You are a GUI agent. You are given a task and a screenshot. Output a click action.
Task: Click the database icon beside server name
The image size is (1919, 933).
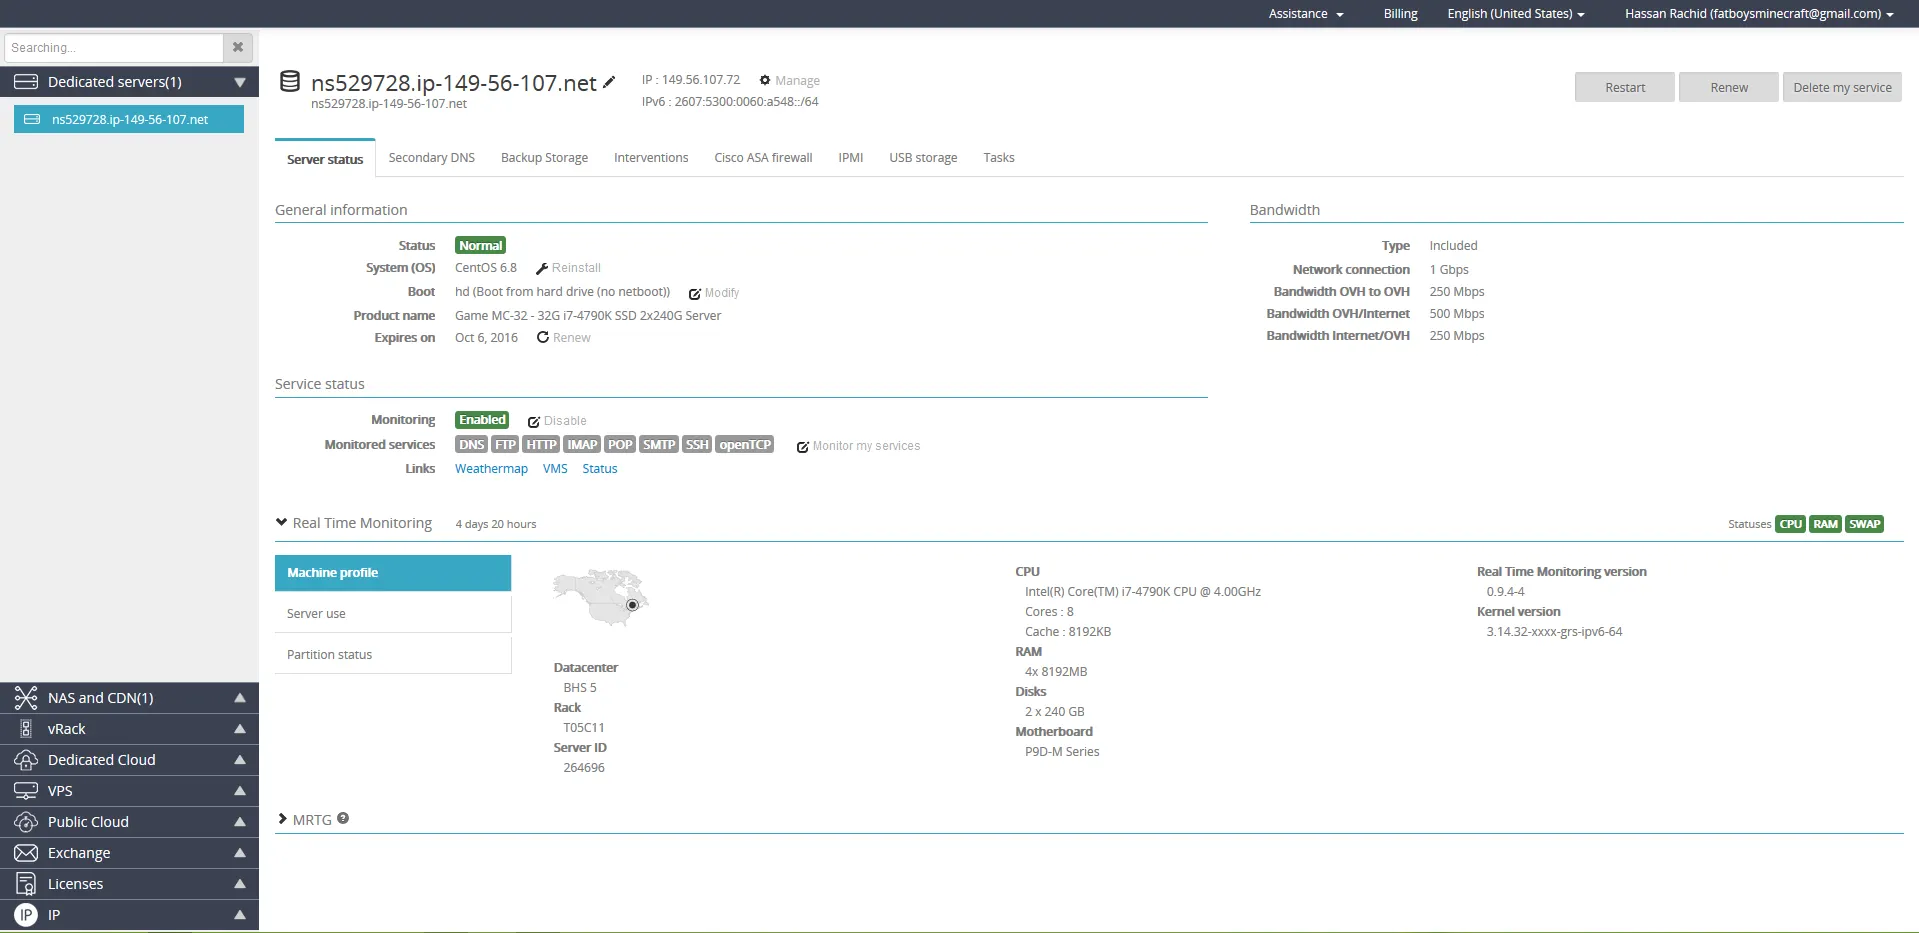point(290,82)
